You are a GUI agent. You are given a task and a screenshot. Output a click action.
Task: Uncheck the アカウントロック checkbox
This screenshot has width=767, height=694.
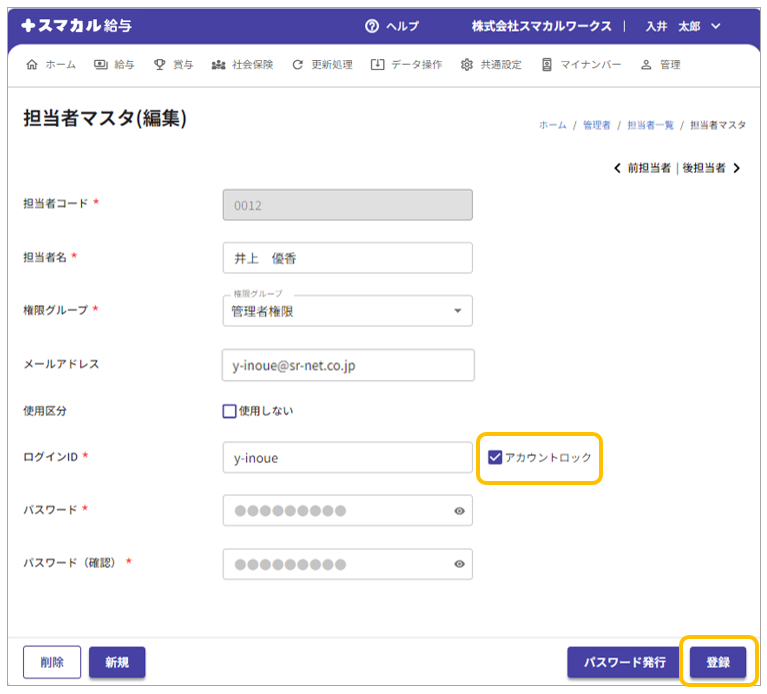pos(495,457)
